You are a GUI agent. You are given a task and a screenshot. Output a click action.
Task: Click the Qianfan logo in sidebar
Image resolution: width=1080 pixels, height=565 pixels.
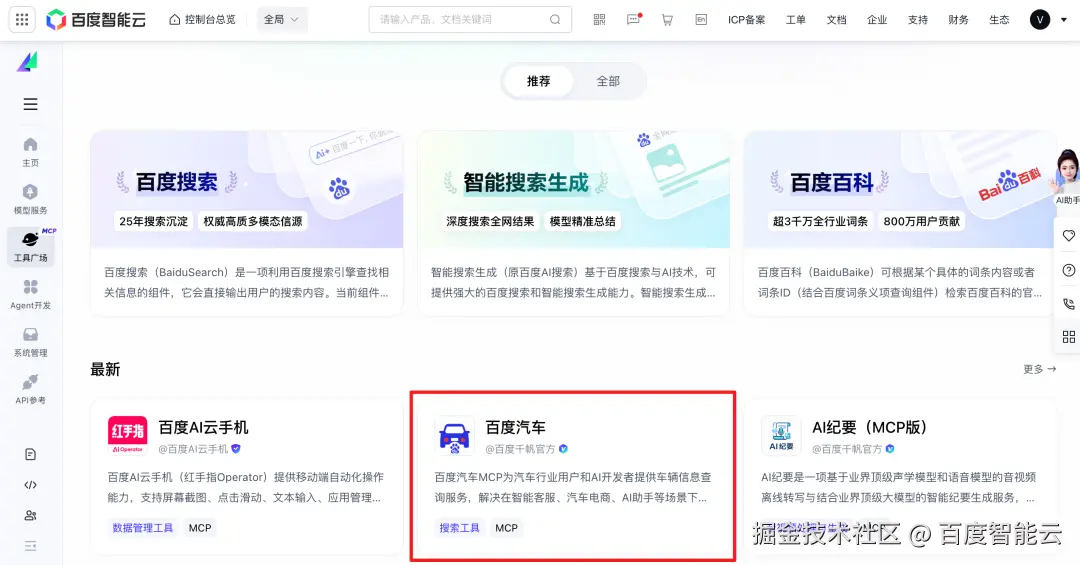28,62
